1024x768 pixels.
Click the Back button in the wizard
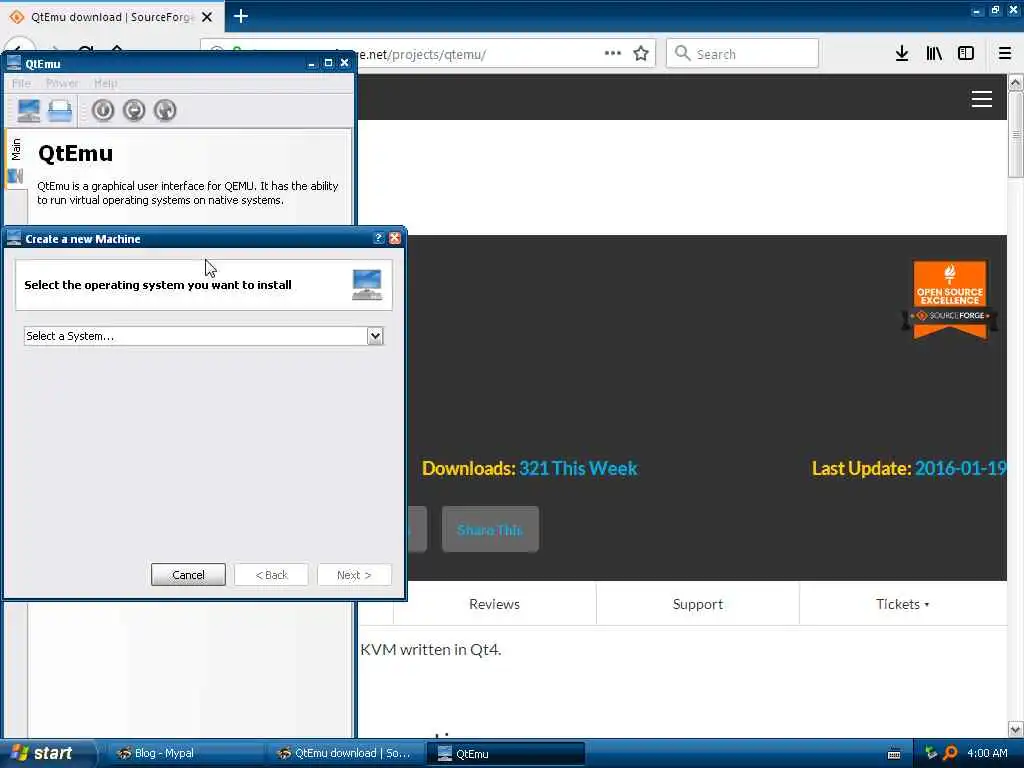(x=271, y=575)
